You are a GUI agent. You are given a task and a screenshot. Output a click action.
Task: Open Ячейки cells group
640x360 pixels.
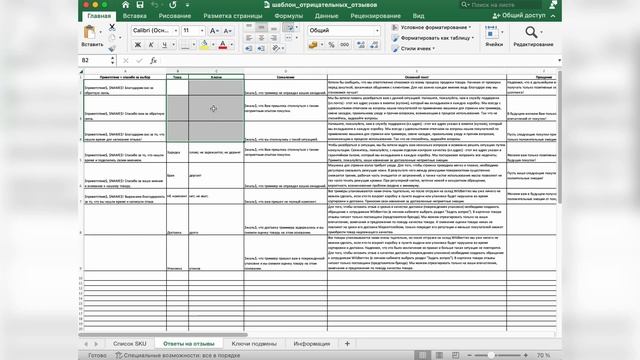tap(494, 36)
